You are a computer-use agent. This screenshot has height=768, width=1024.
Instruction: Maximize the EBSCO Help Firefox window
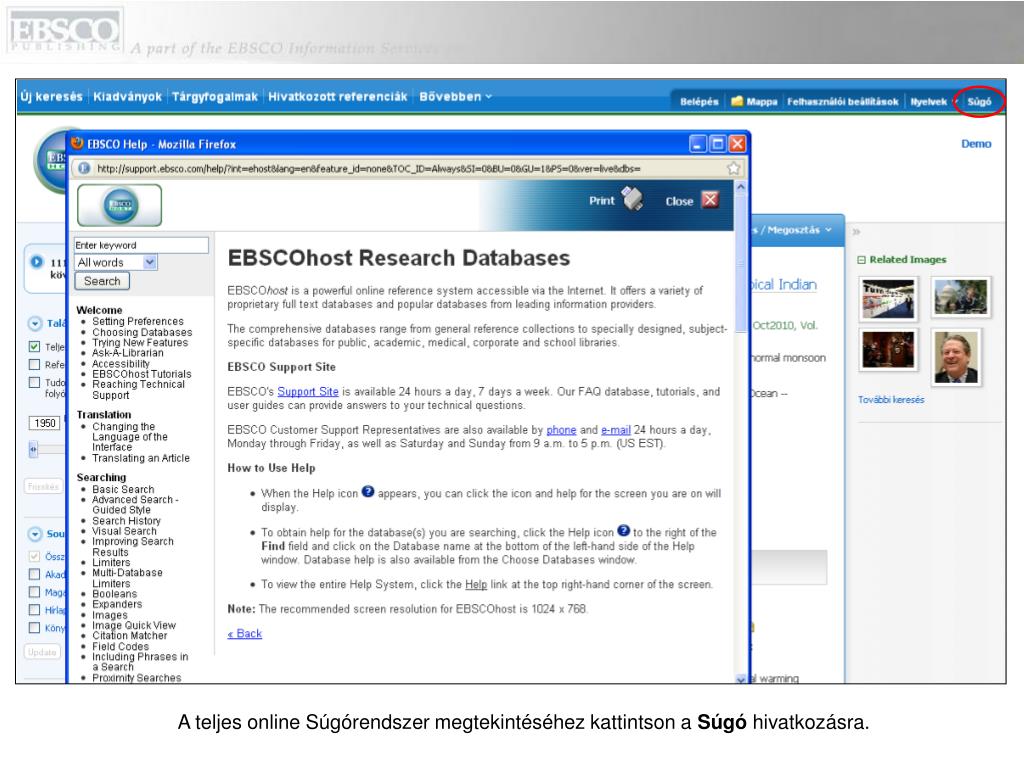click(x=718, y=144)
